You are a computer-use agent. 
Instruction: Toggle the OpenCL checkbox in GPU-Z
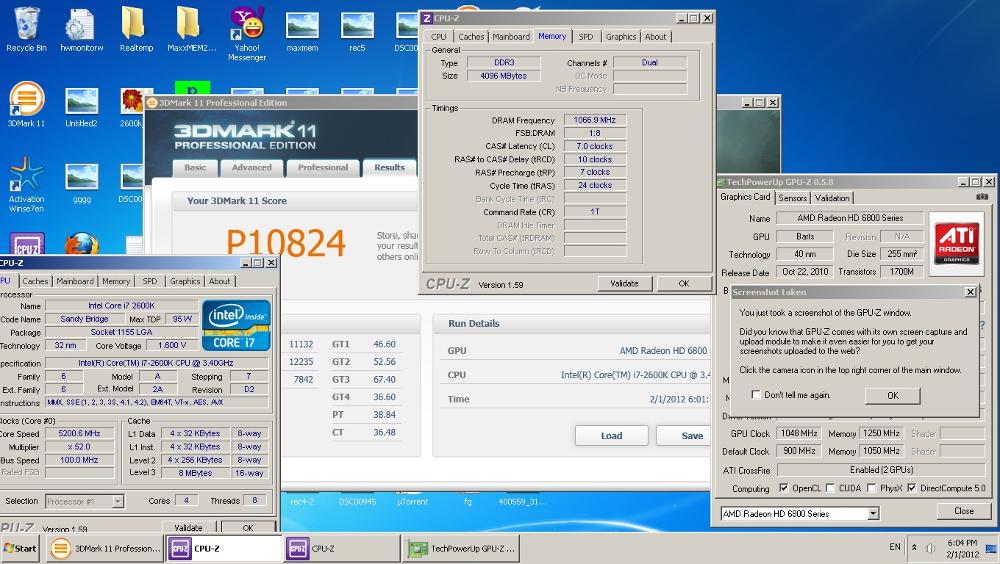click(x=783, y=488)
